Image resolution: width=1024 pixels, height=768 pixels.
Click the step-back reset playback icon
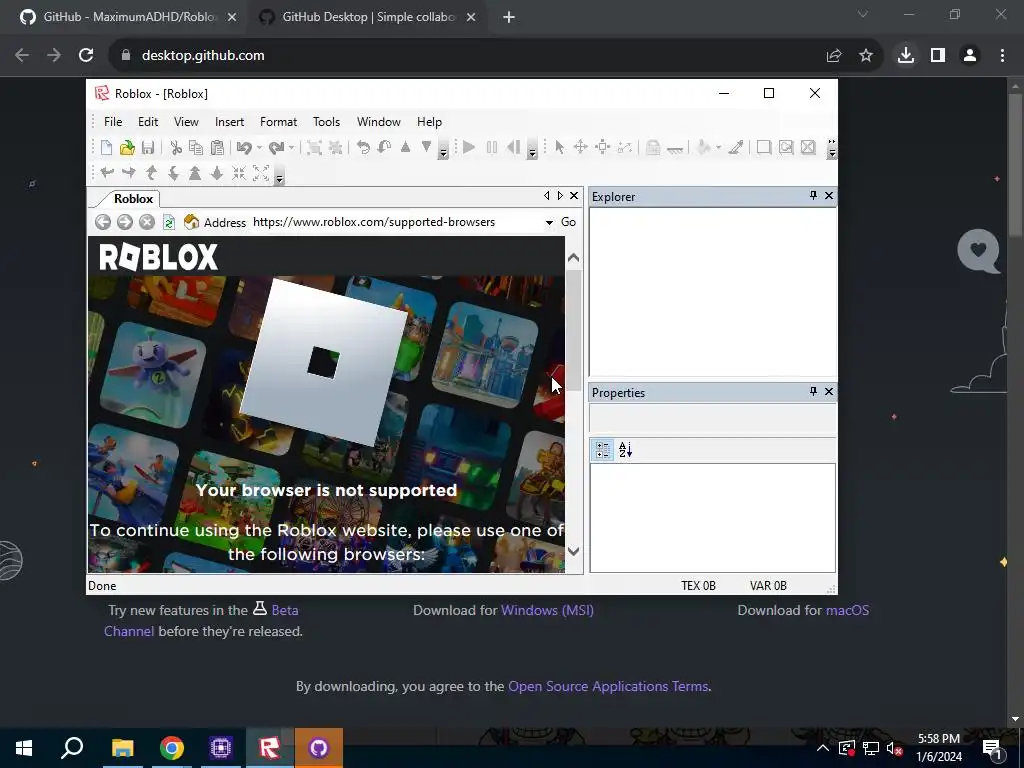[x=513, y=148]
